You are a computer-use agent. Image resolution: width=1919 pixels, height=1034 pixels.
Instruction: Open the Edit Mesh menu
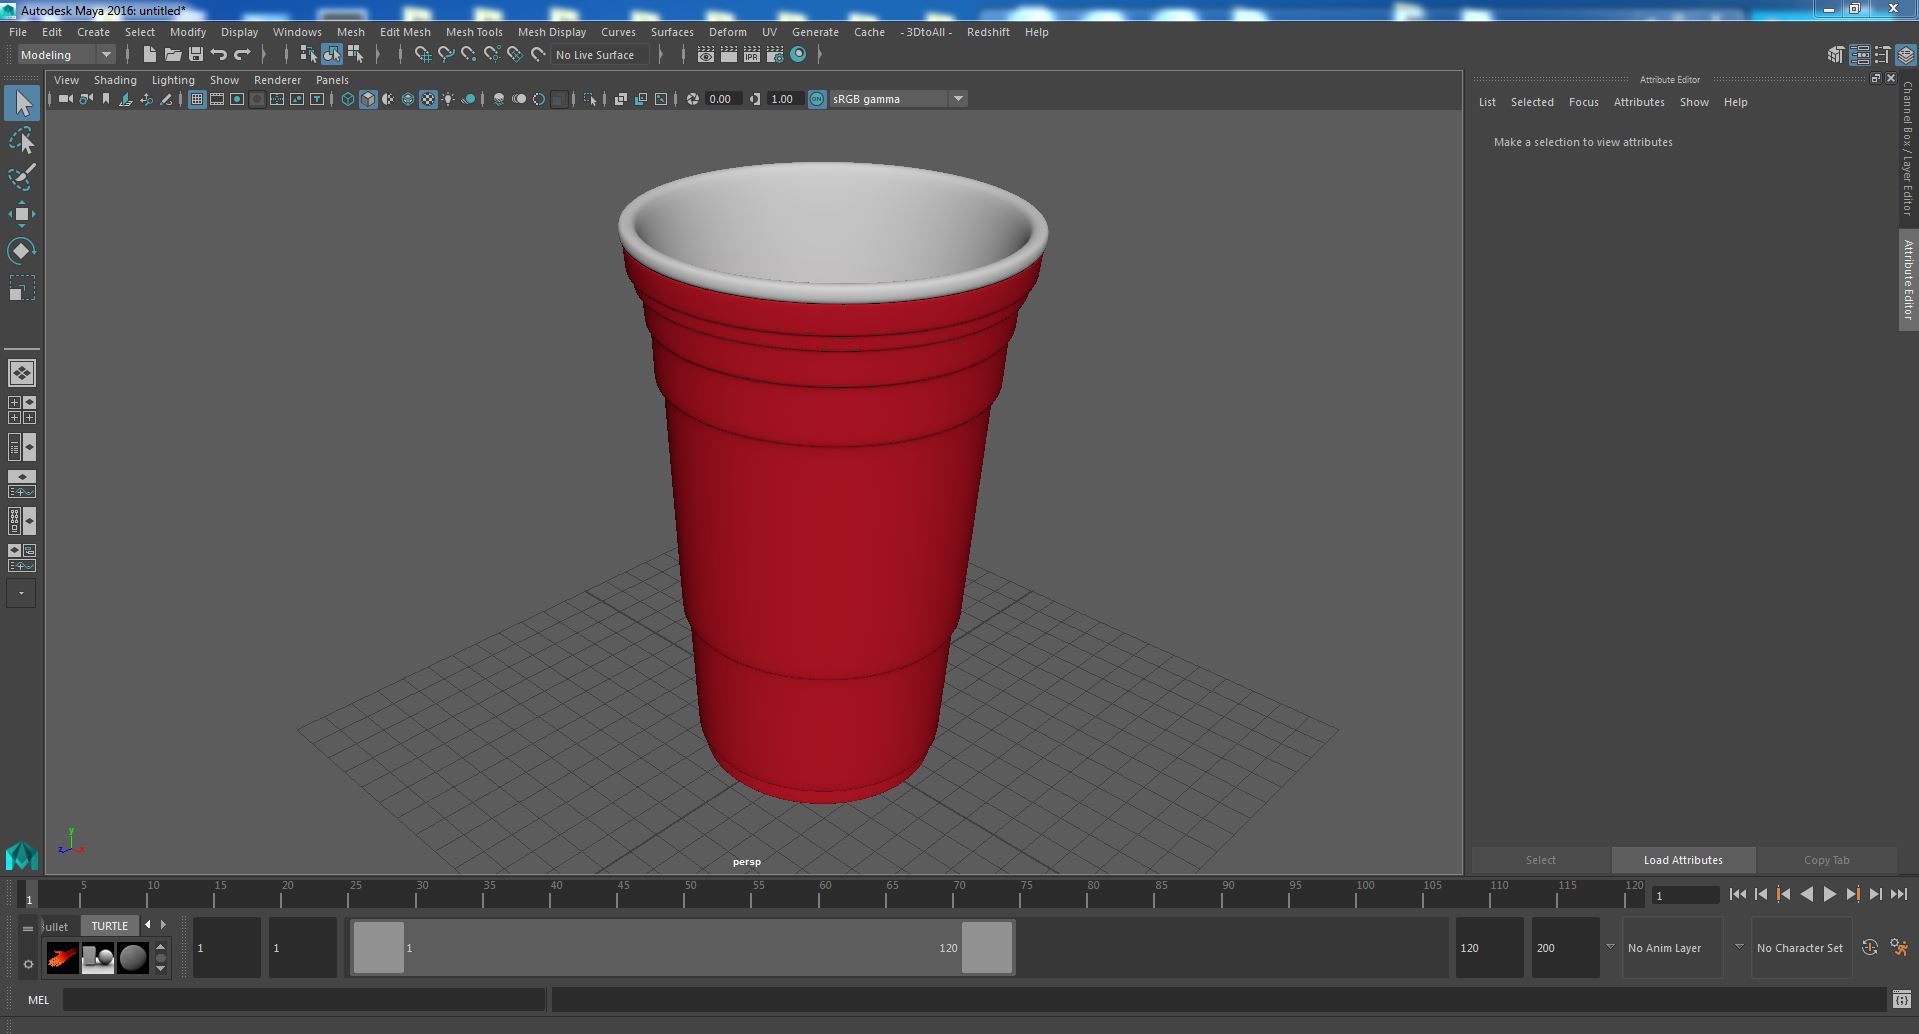pos(405,32)
